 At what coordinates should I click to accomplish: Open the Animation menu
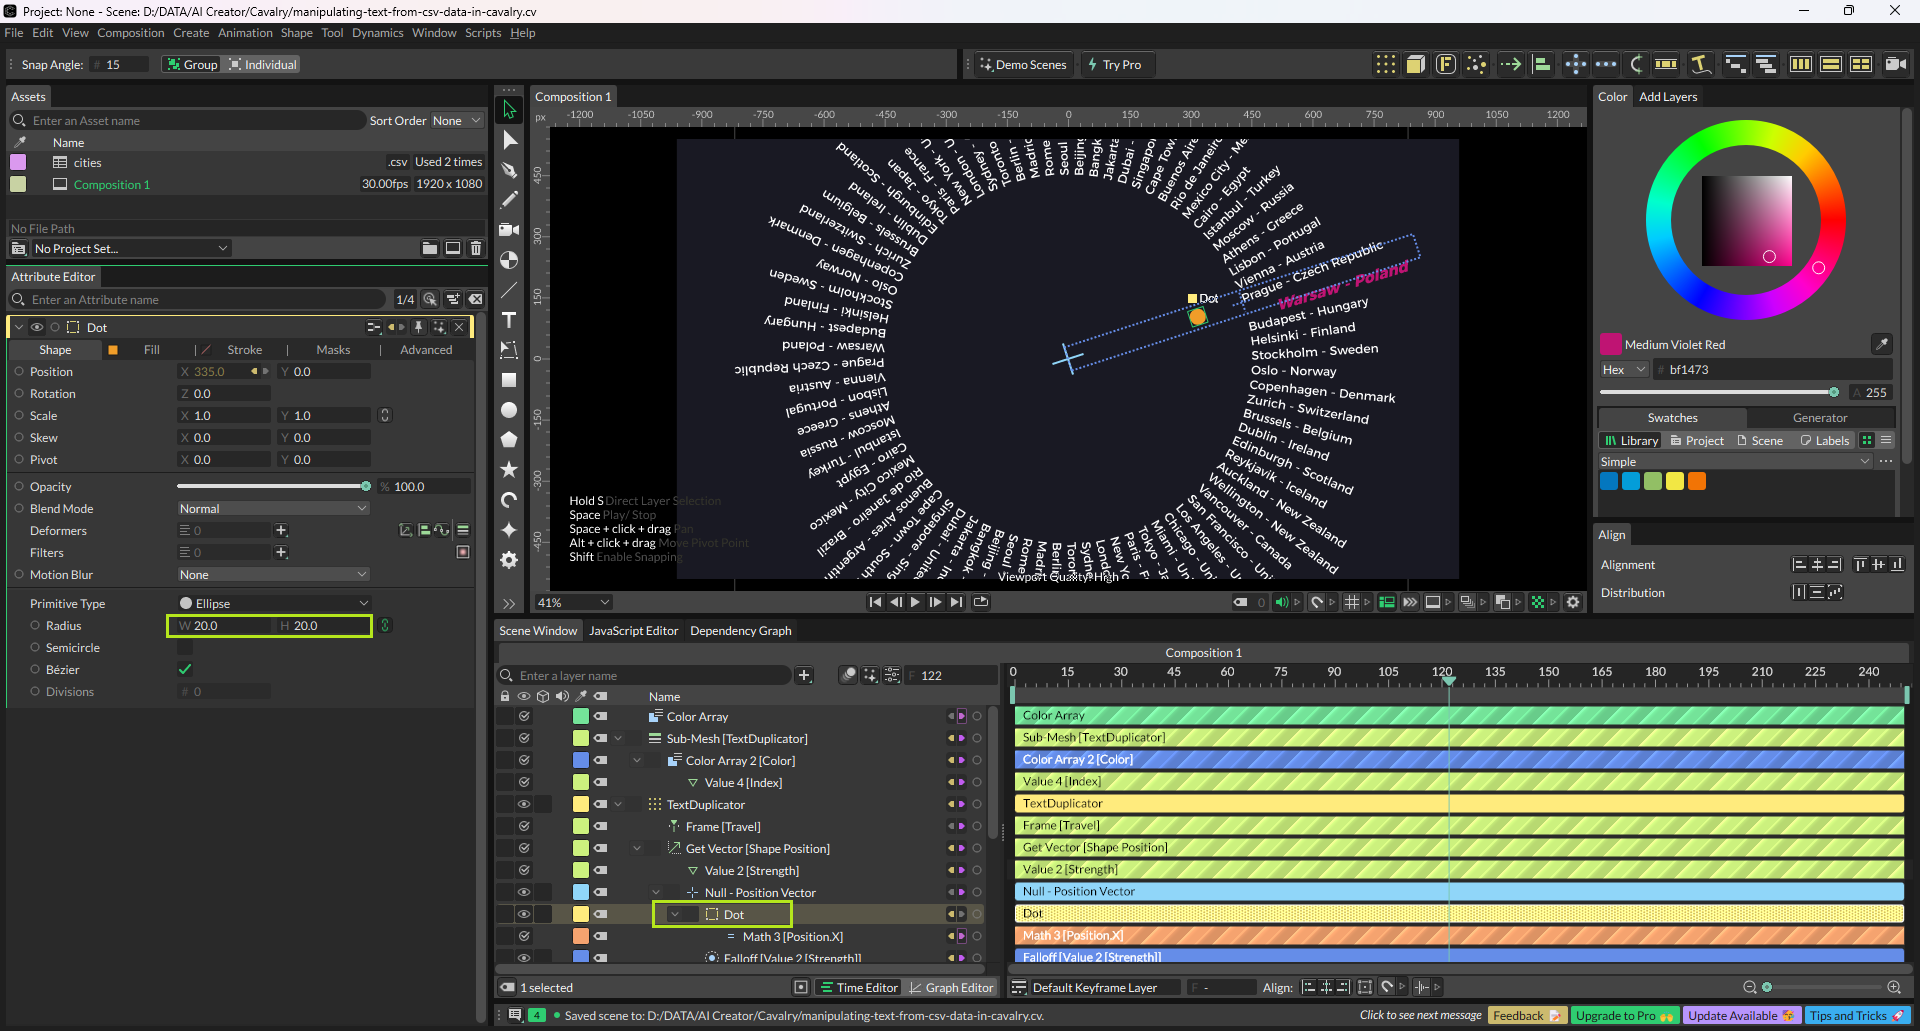click(x=245, y=33)
